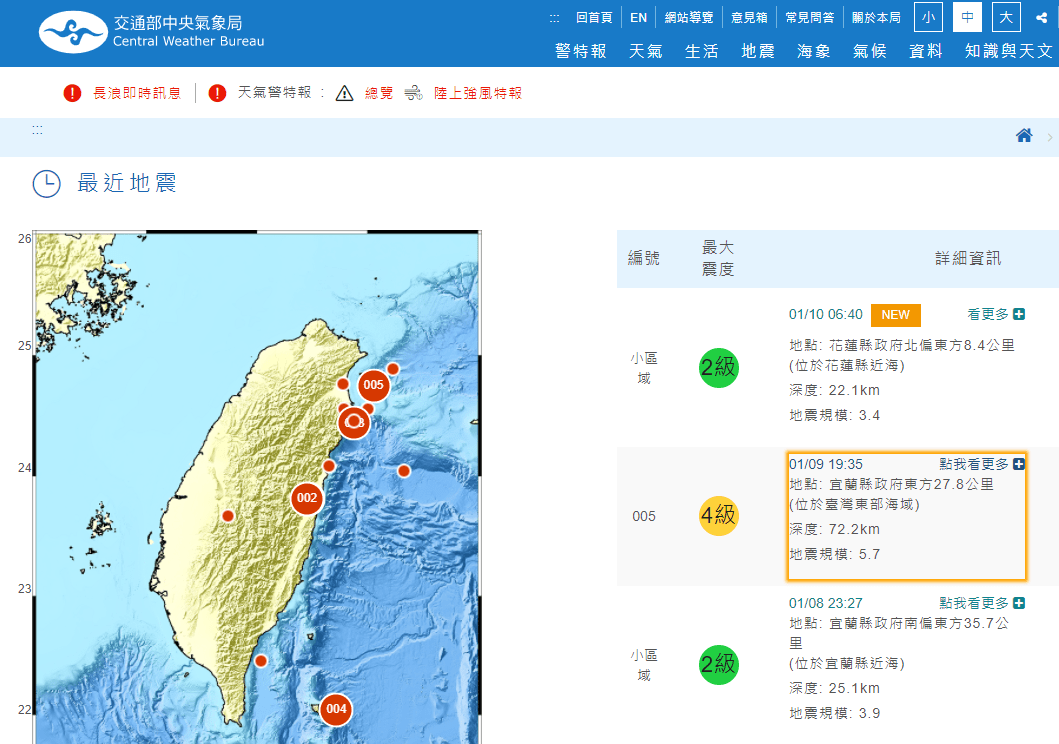Click the orange NEW tag on 01/10 06:40
This screenshot has width=1059, height=744.
click(896, 315)
